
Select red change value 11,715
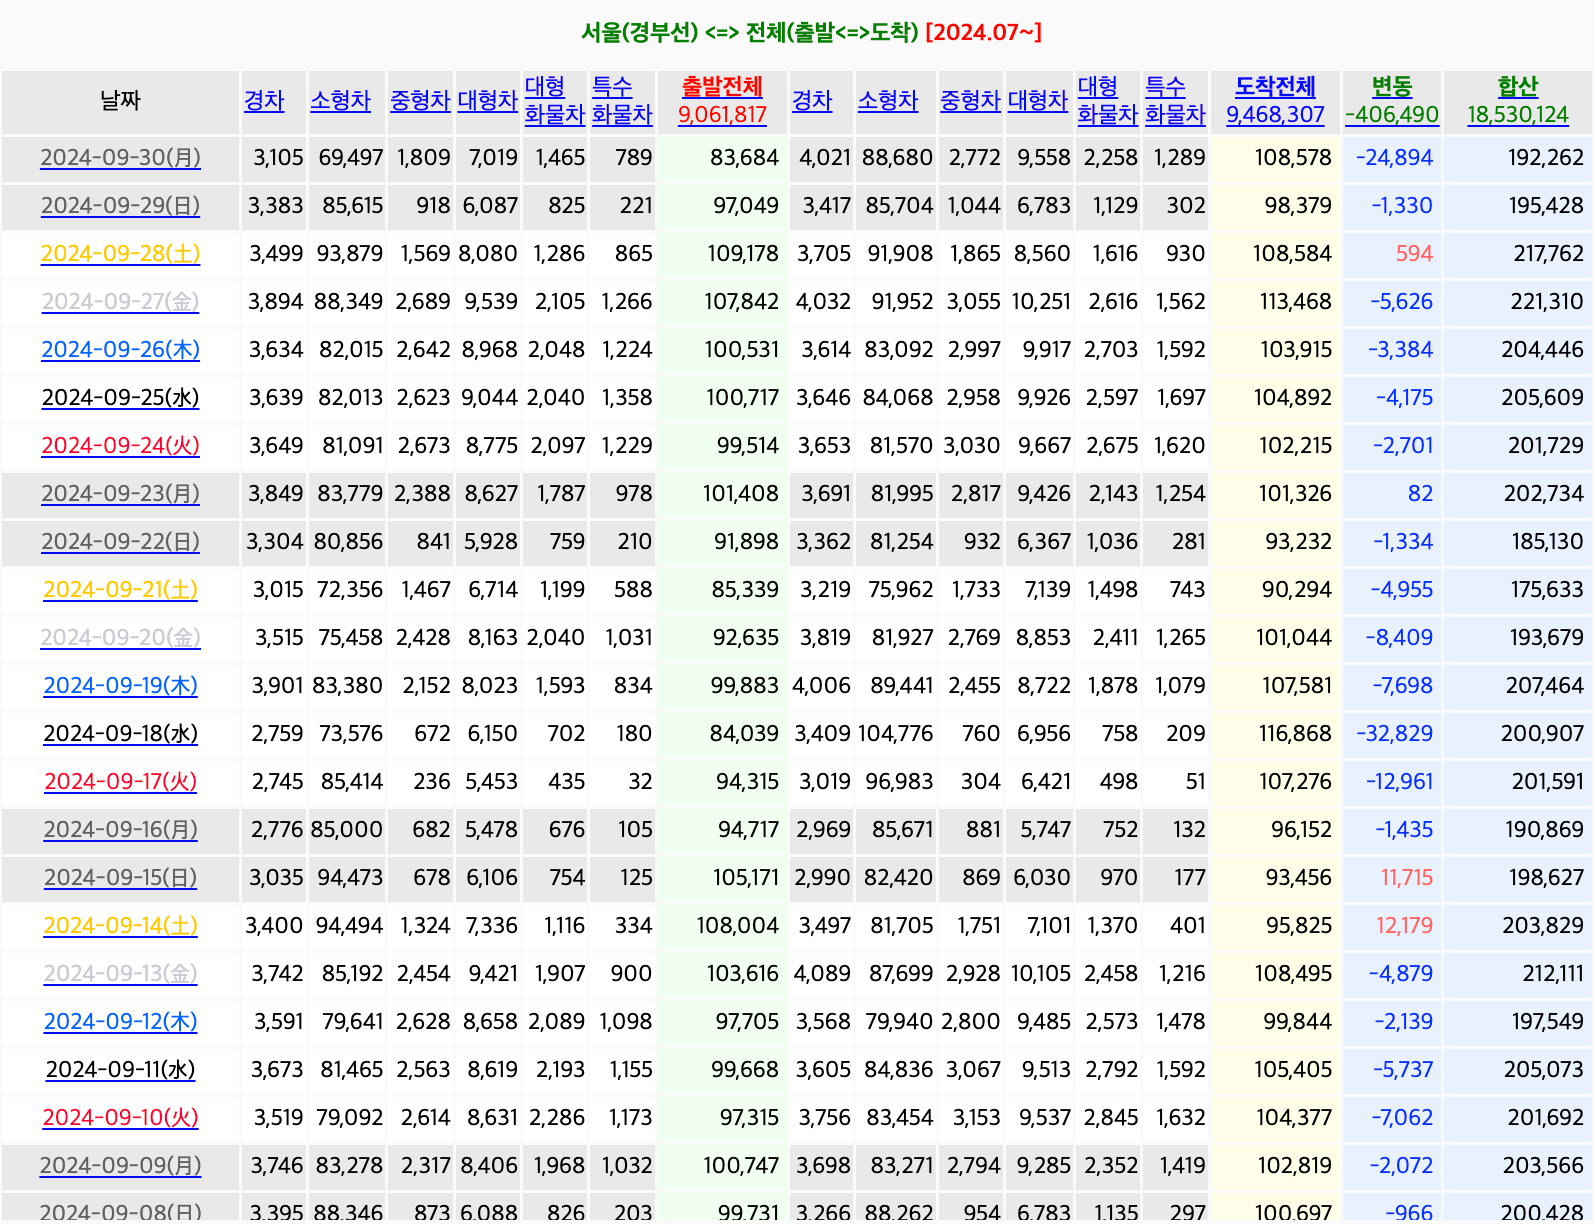[x=1407, y=878]
